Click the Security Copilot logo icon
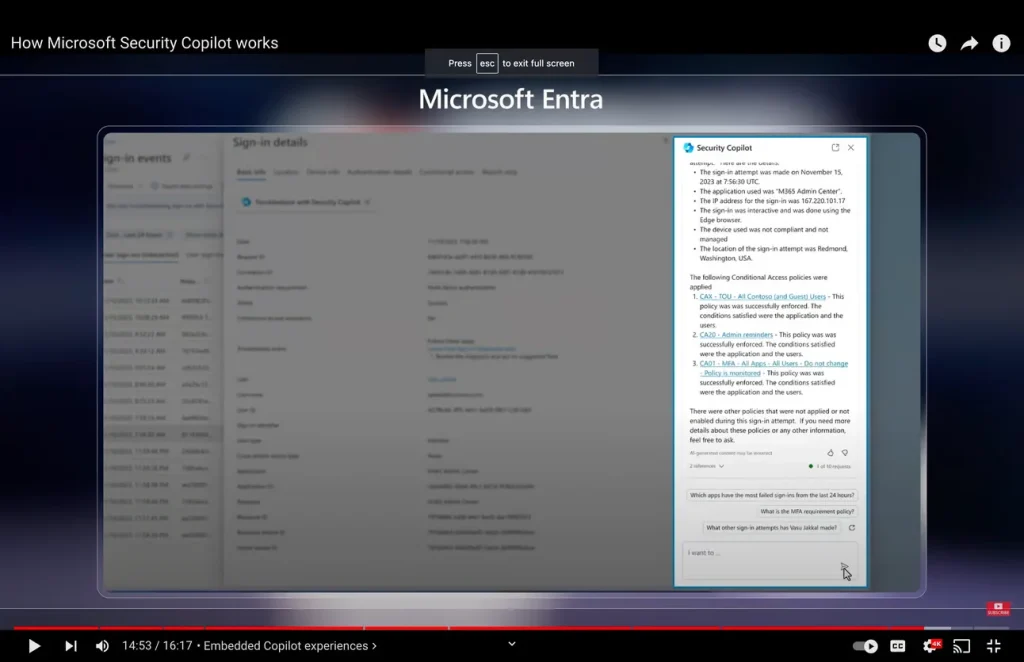Viewport: 1024px width, 662px height. pos(688,148)
